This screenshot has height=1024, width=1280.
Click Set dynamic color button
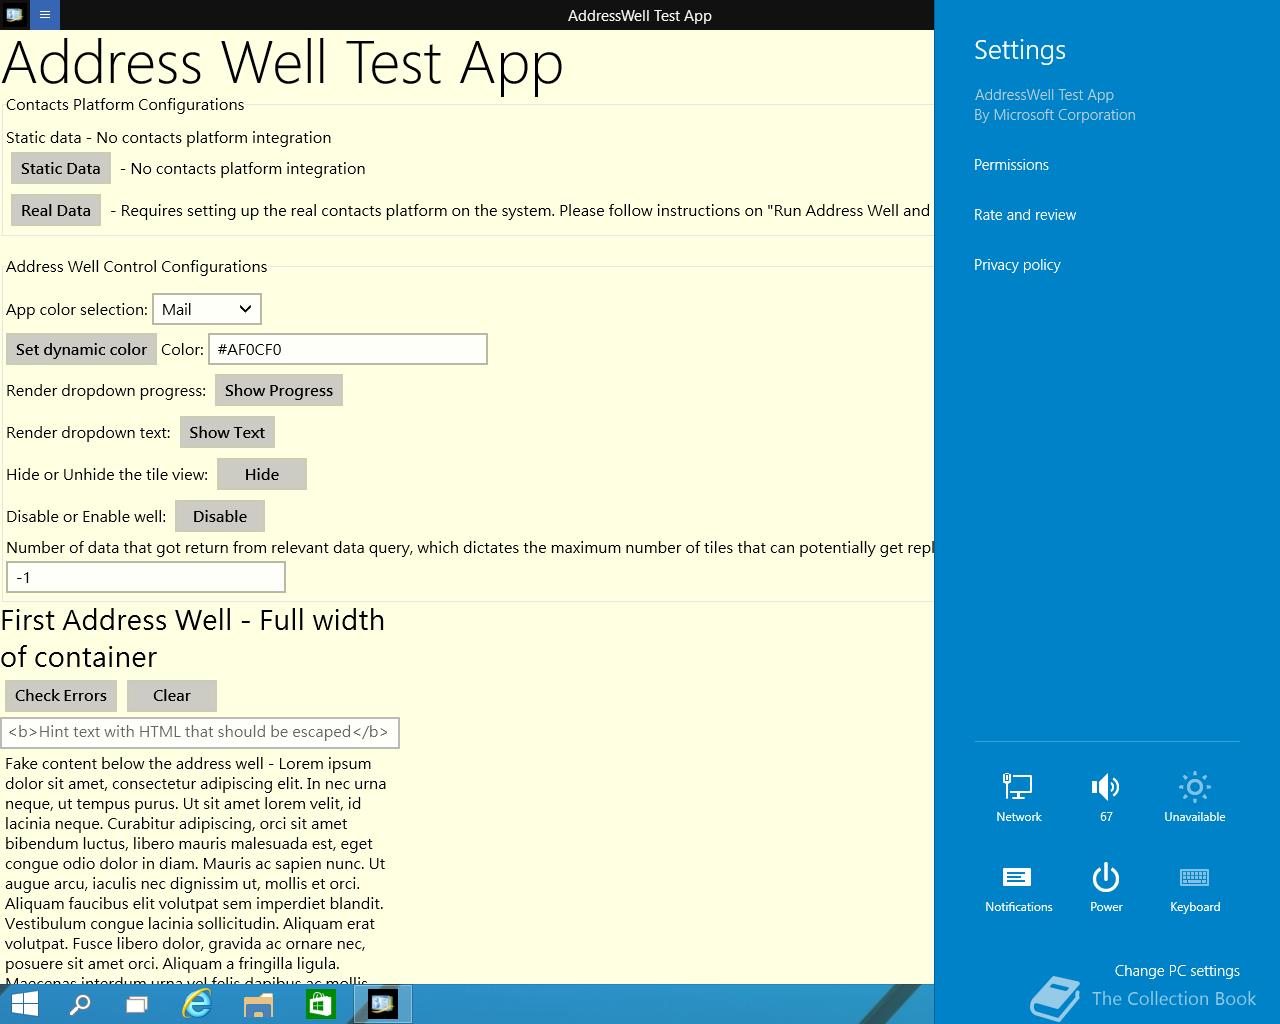point(81,349)
